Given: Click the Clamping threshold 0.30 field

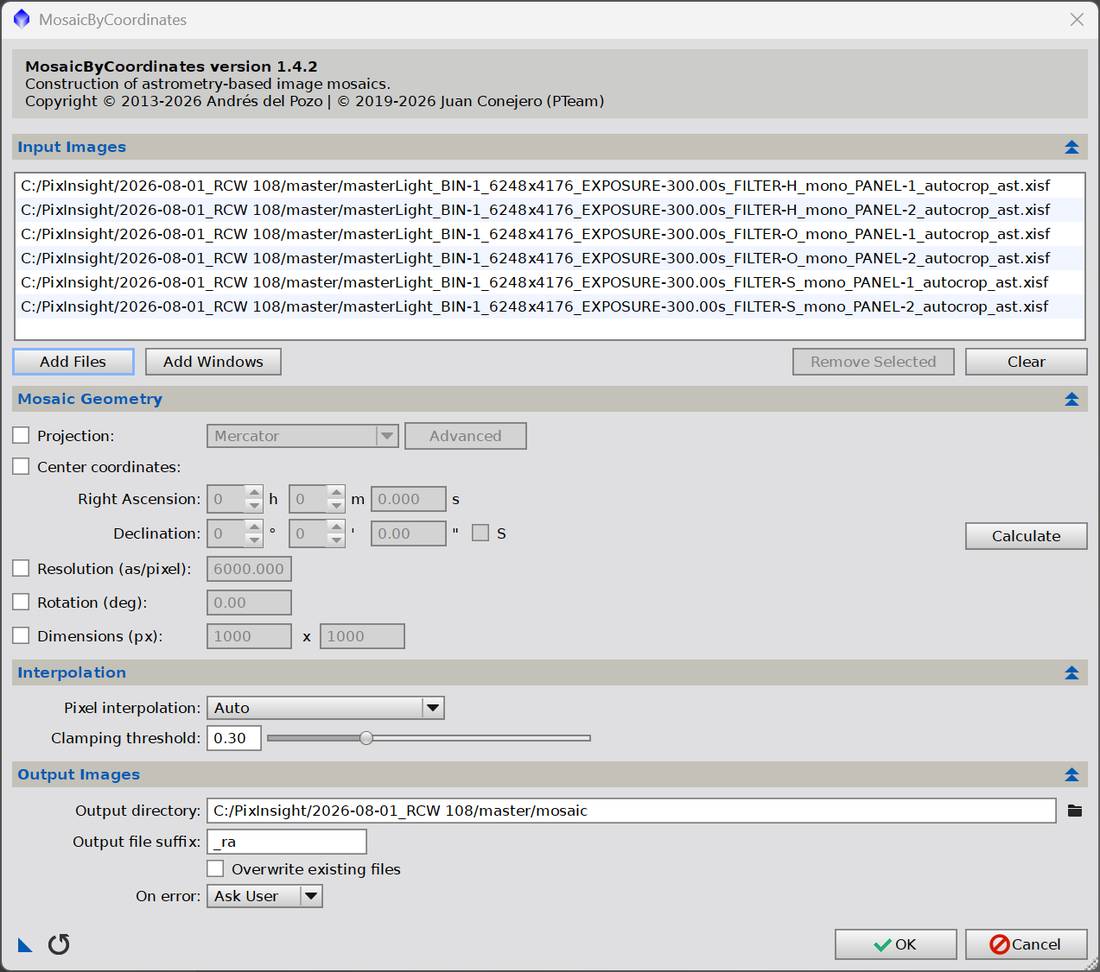Looking at the screenshot, I should tap(234, 738).
